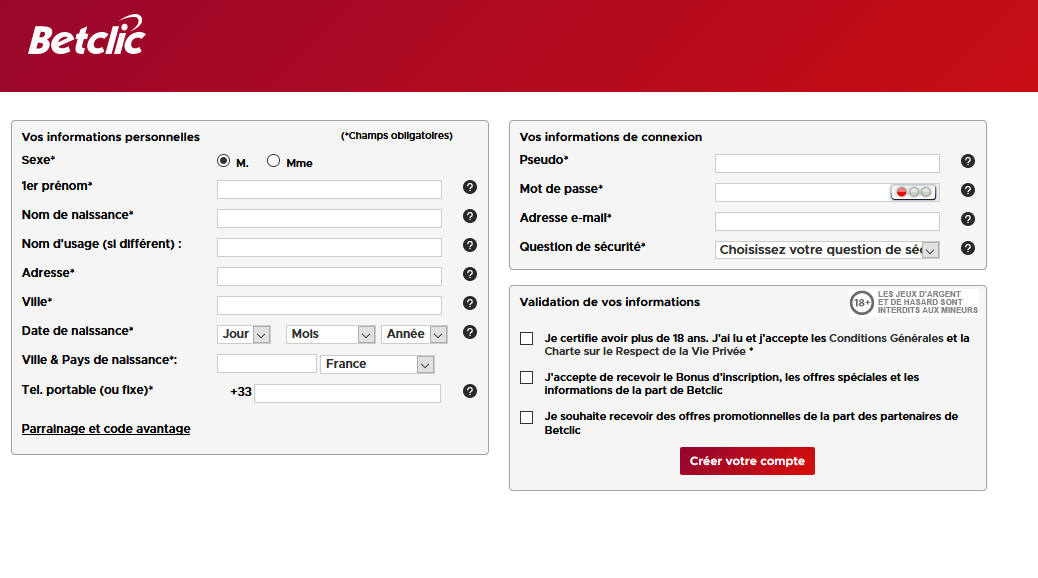Open Parrainage et code avantage link
Image resolution: width=1038 pixels, height=578 pixels.
pyautogui.click(x=106, y=429)
